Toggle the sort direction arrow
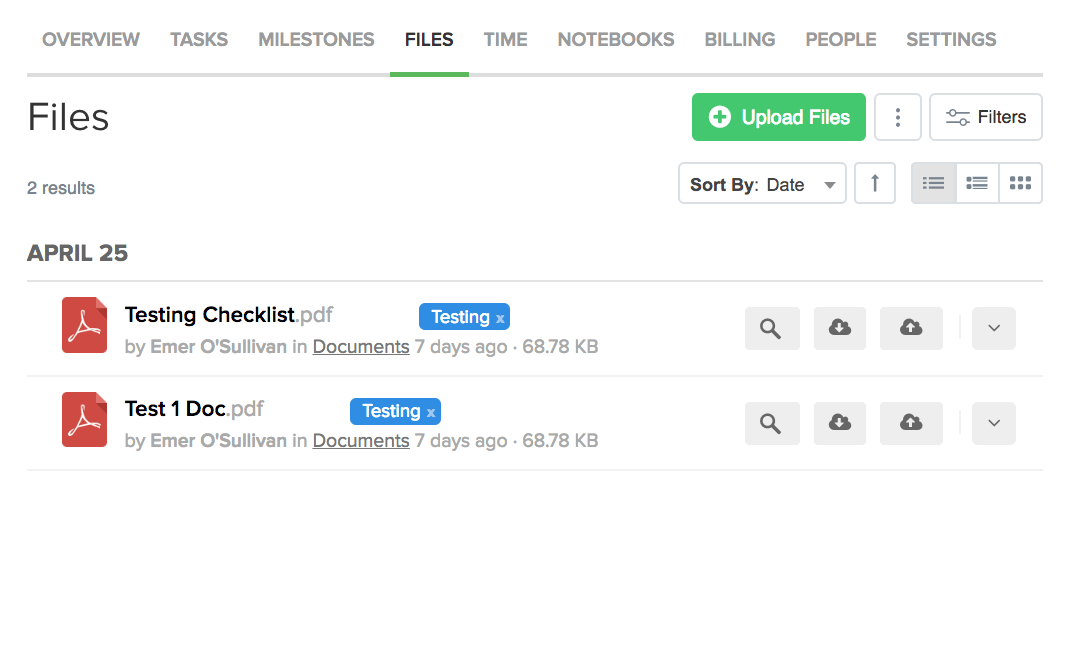 [874, 183]
